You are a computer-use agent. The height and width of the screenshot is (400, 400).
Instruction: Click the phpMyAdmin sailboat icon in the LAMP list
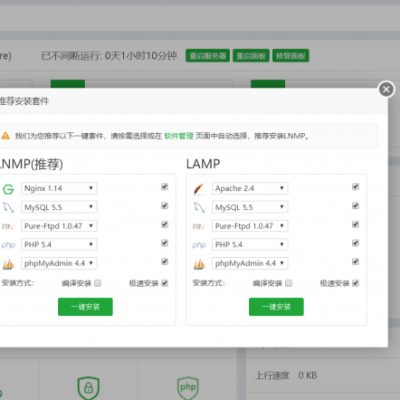[x=199, y=264]
